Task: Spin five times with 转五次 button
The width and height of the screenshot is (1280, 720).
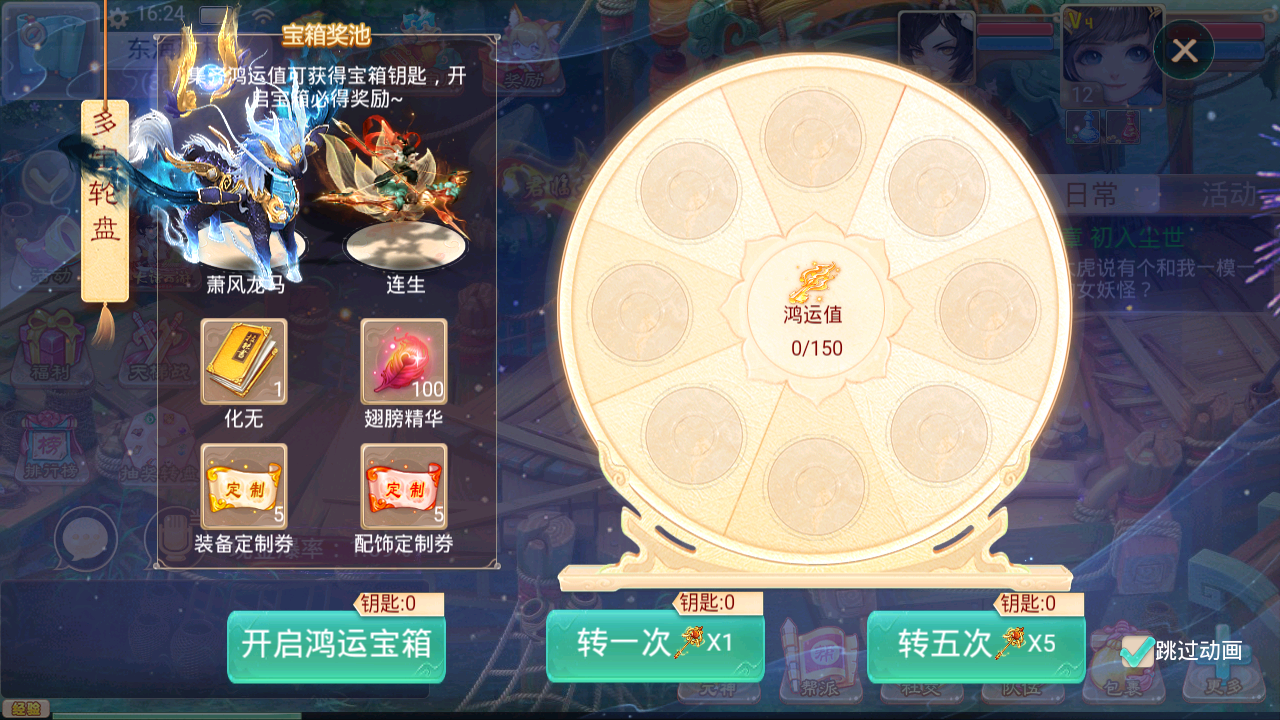Action: (976, 645)
